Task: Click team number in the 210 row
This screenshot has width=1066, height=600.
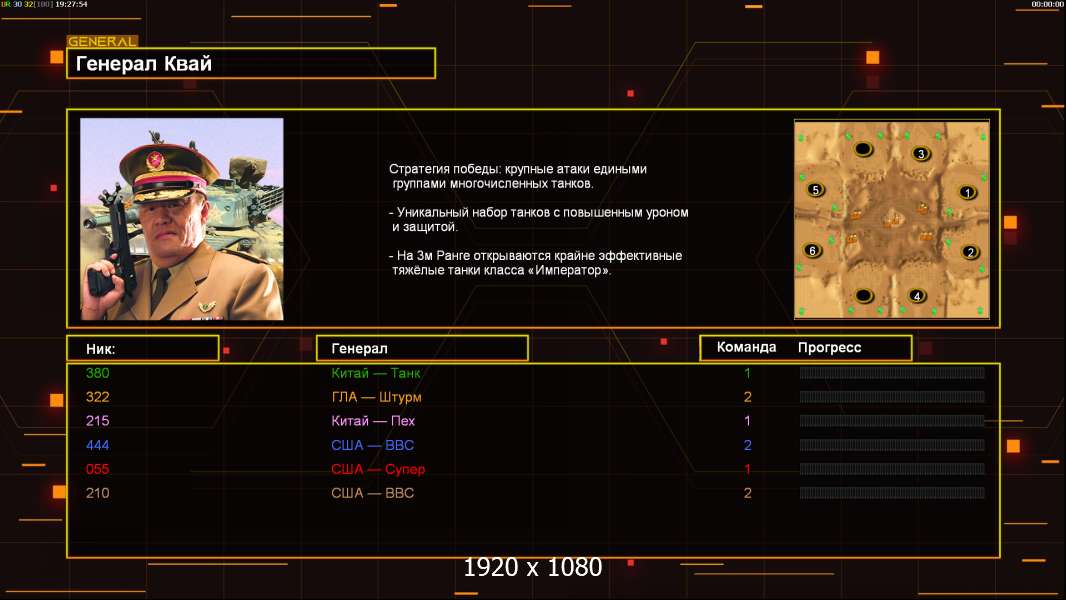Action: click(x=747, y=493)
